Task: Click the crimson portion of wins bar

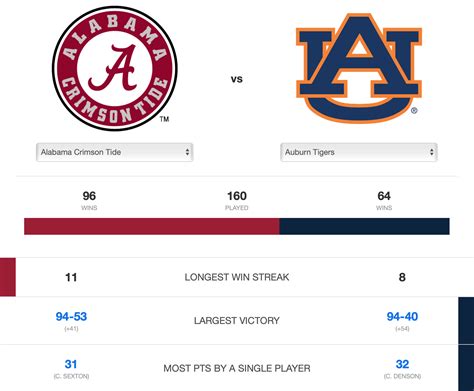Action: tap(152, 226)
